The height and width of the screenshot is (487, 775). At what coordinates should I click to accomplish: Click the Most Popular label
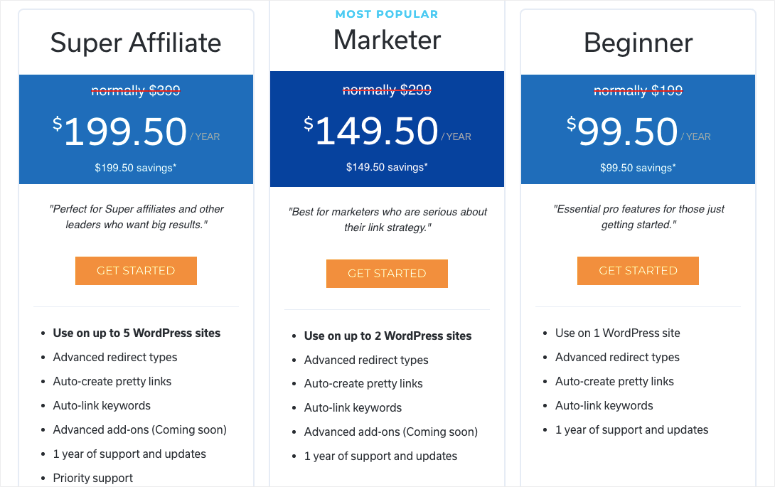[x=387, y=14]
